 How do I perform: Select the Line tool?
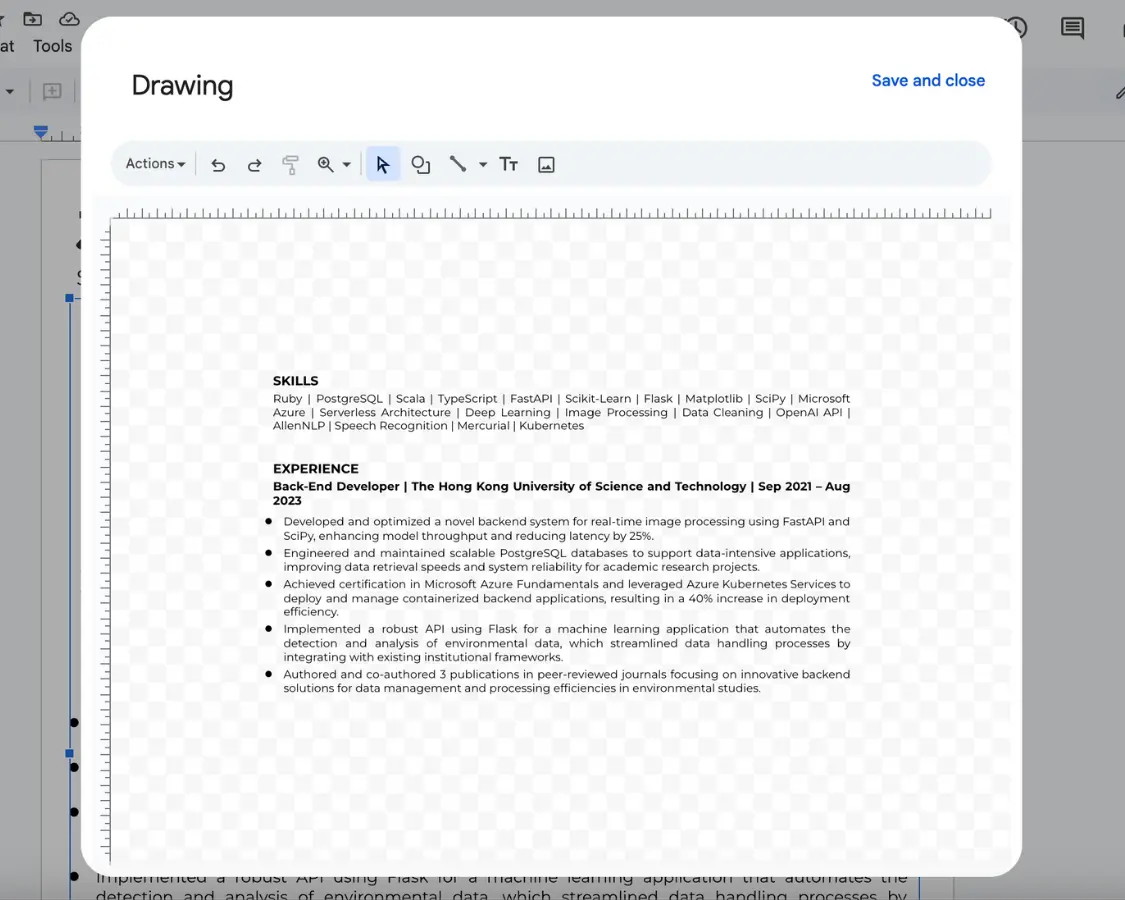(x=457, y=163)
